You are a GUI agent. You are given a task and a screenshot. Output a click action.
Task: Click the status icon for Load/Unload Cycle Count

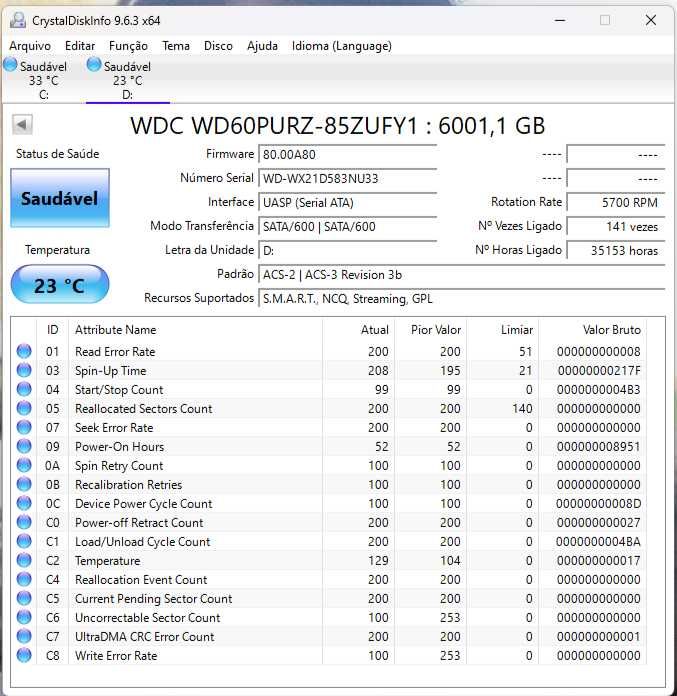tap(24, 542)
